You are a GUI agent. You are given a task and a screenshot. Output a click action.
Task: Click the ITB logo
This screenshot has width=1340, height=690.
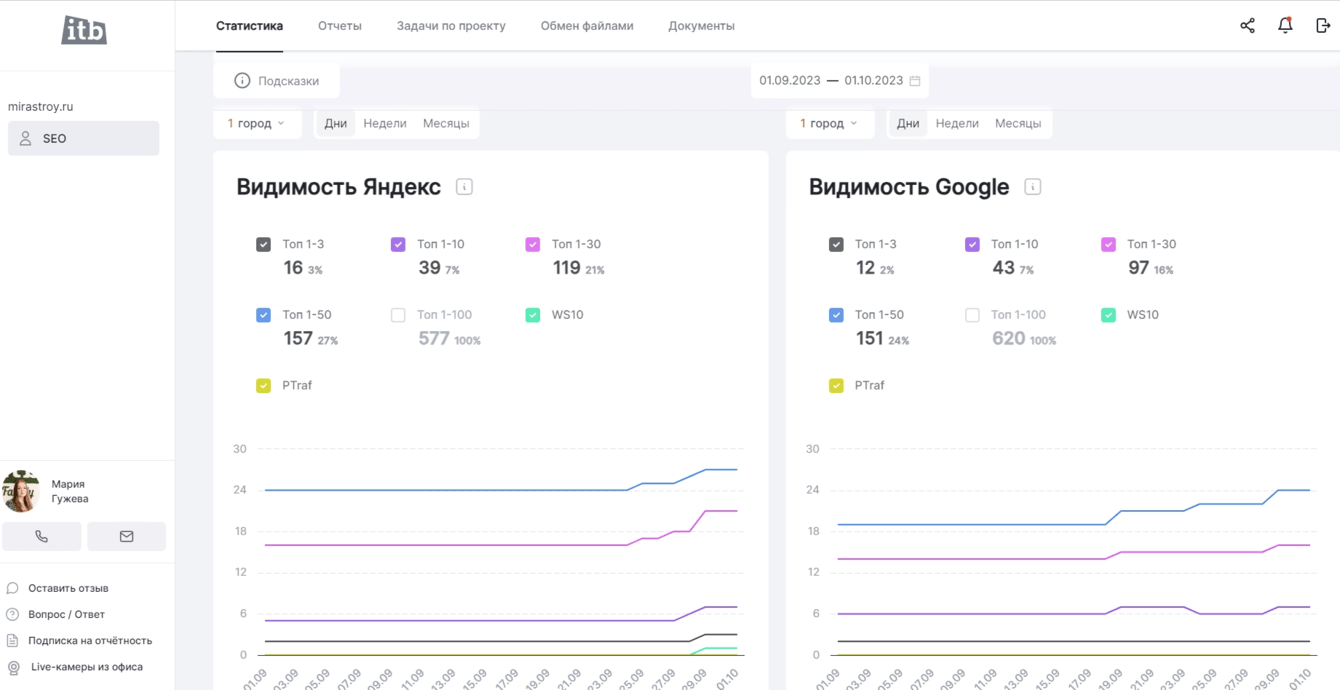84,31
